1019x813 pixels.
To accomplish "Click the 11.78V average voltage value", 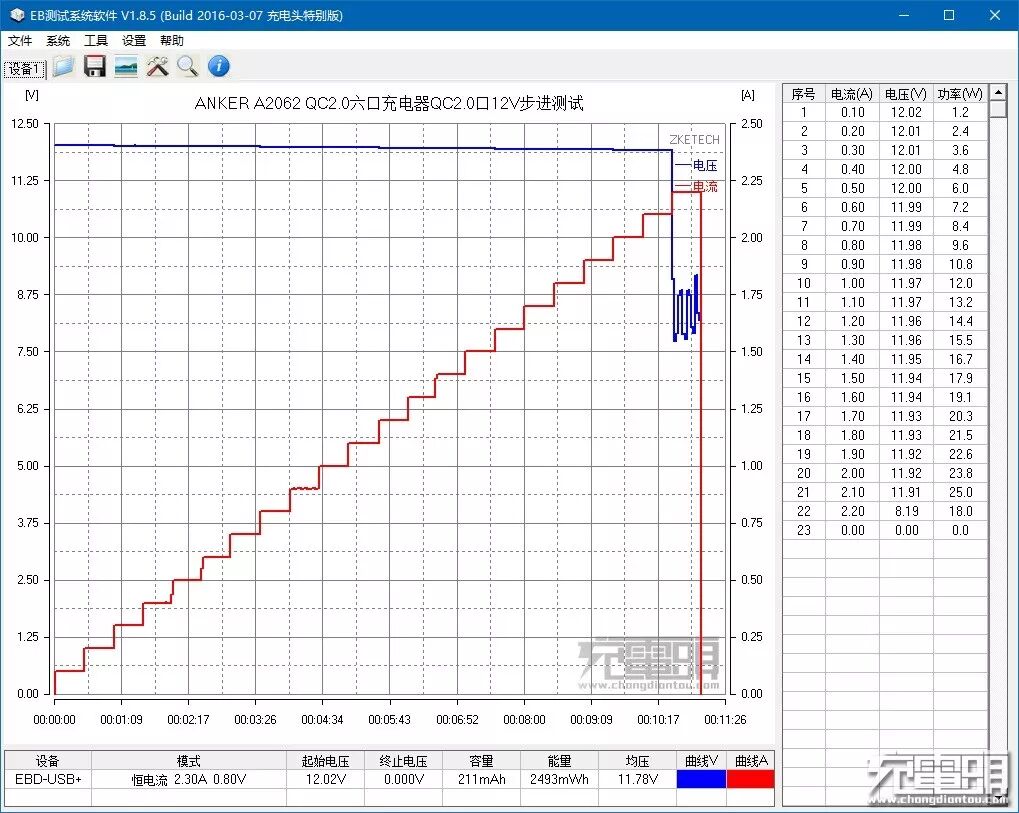I will (x=637, y=779).
